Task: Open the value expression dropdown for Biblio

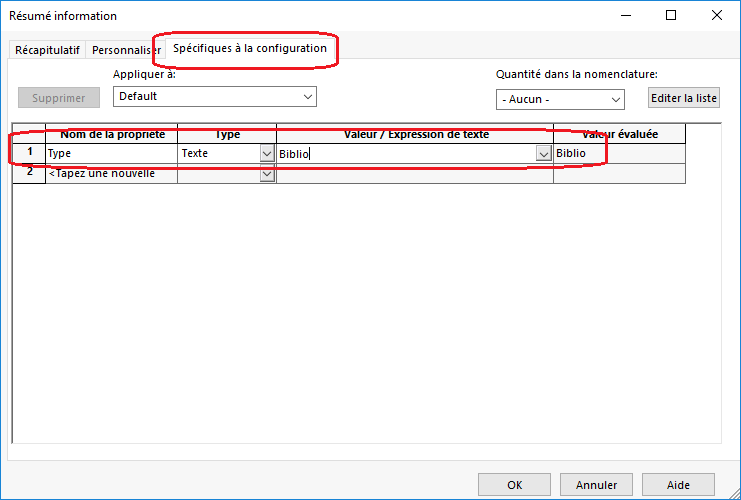Action: pos(544,154)
